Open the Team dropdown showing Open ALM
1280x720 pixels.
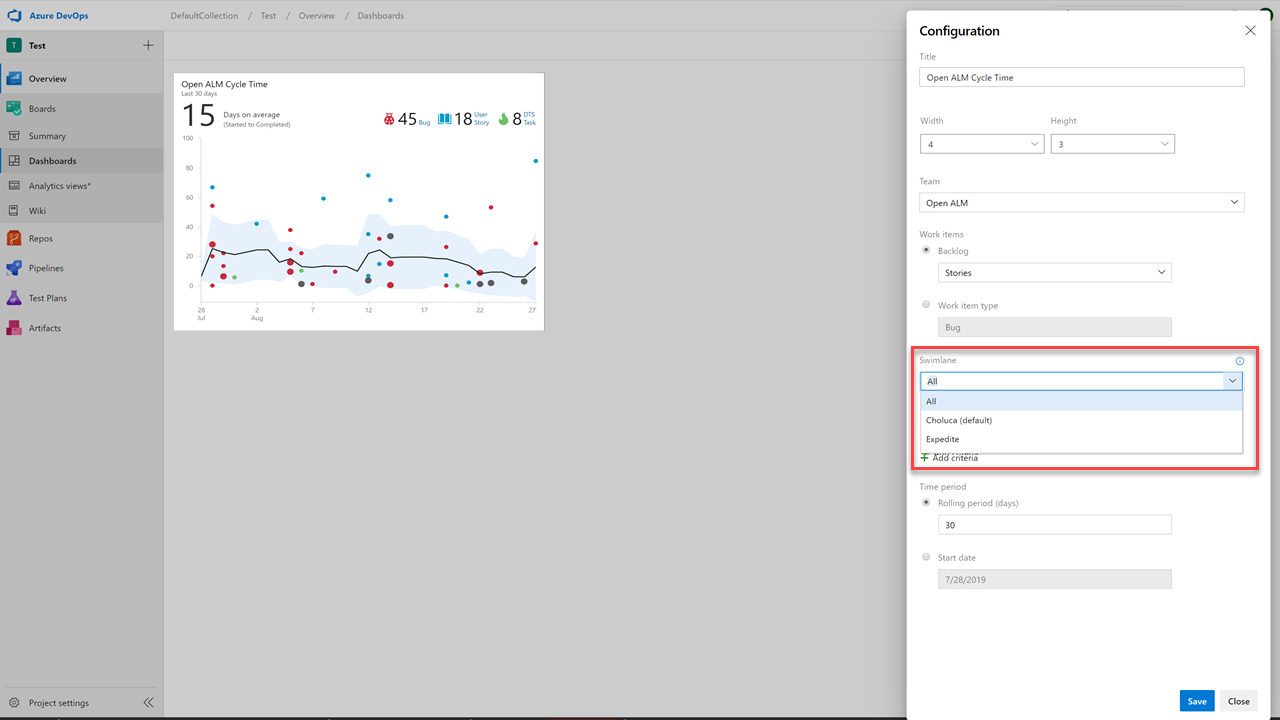[x=1081, y=202]
